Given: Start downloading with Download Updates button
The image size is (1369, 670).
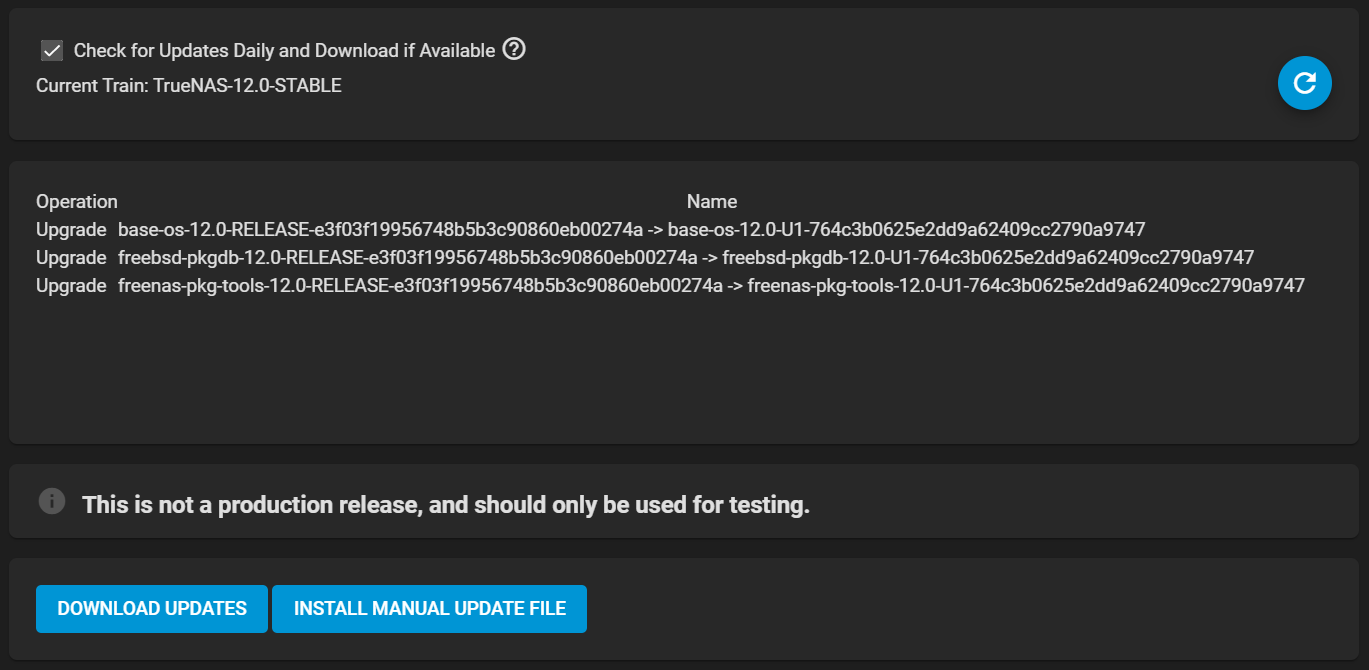Looking at the screenshot, I should coord(152,609).
